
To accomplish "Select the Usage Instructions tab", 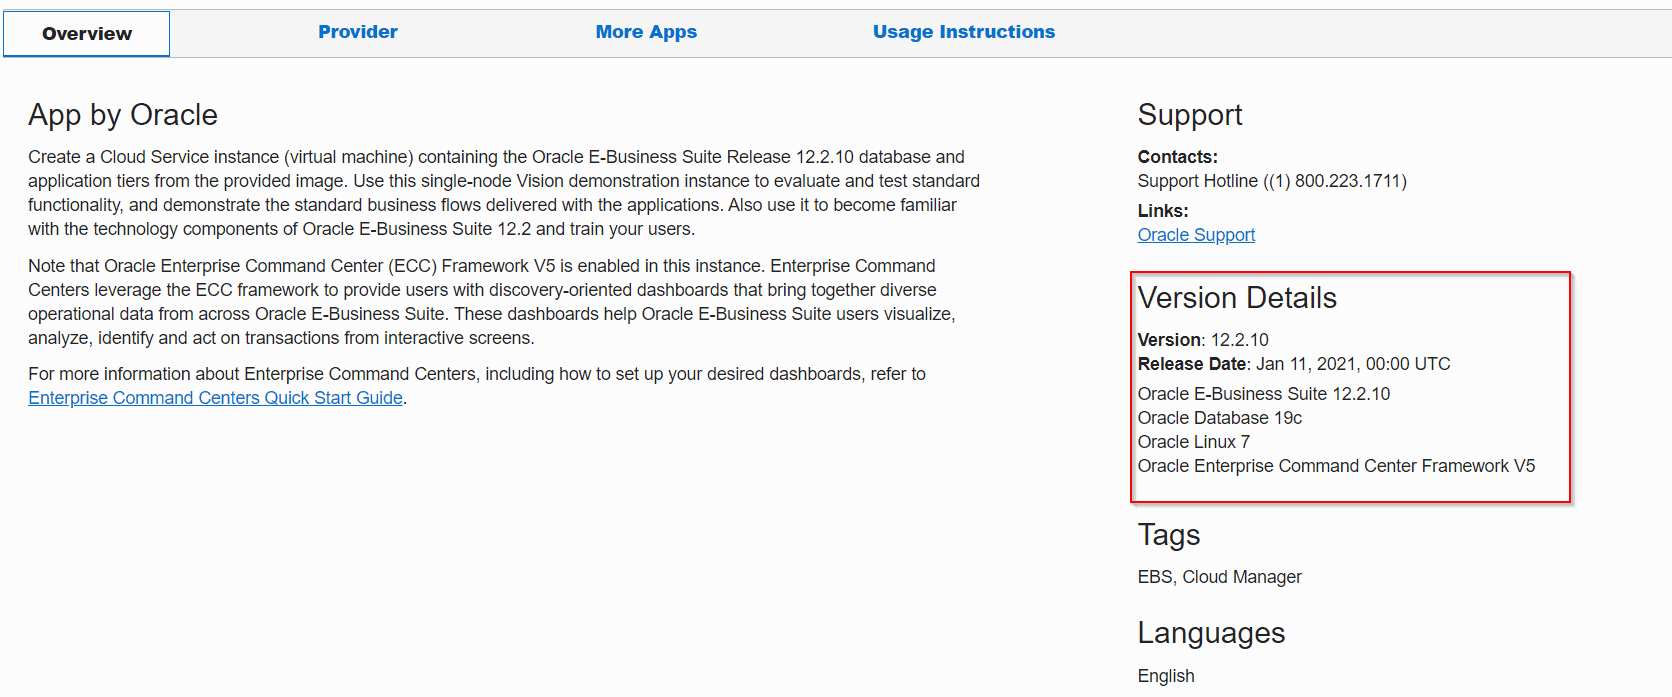I will tap(963, 32).
